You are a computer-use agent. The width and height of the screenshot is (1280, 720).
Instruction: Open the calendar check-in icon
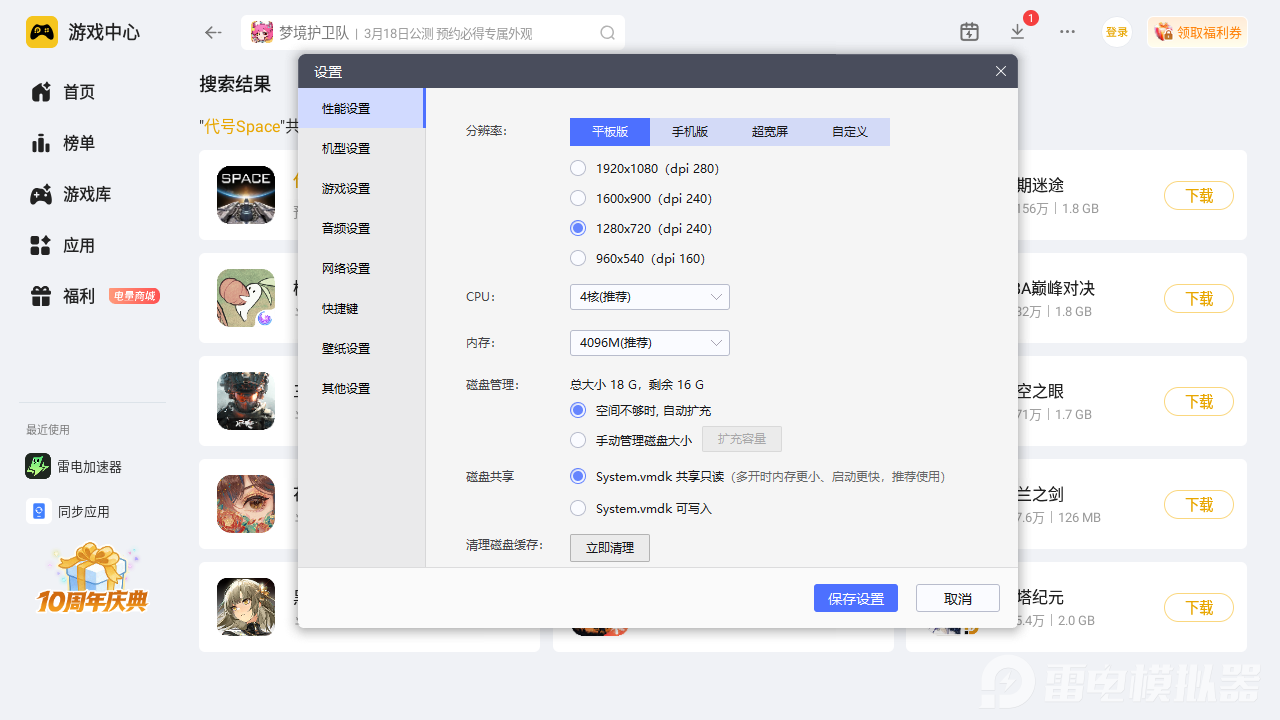[969, 32]
